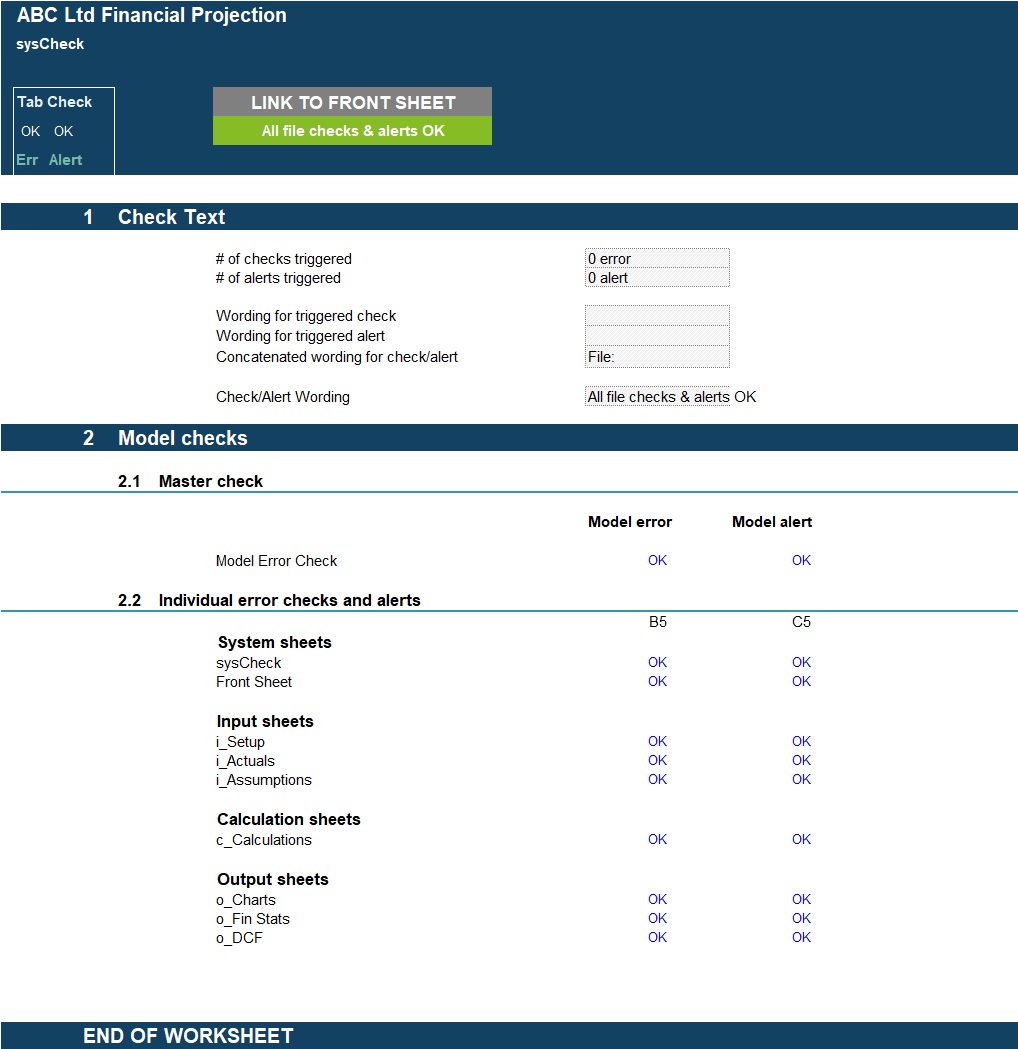Screen dimensions: 1018x1049
Task: Select the empty 'Wording for triggered alert' cell
Action: pyautogui.click(x=657, y=336)
